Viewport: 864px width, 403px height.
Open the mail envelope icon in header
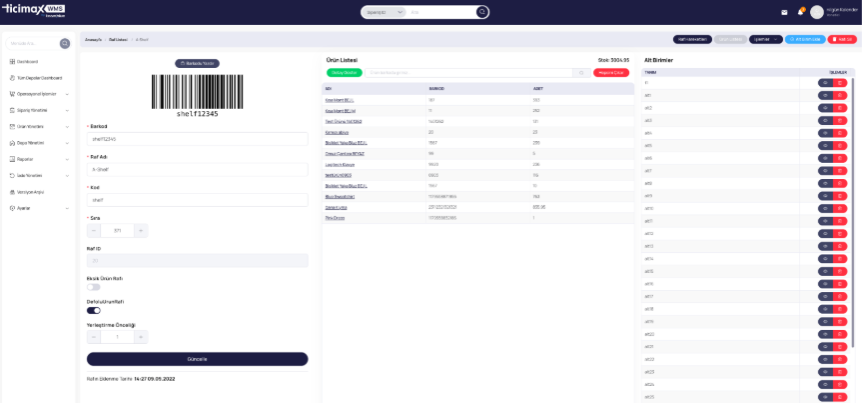[784, 12]
